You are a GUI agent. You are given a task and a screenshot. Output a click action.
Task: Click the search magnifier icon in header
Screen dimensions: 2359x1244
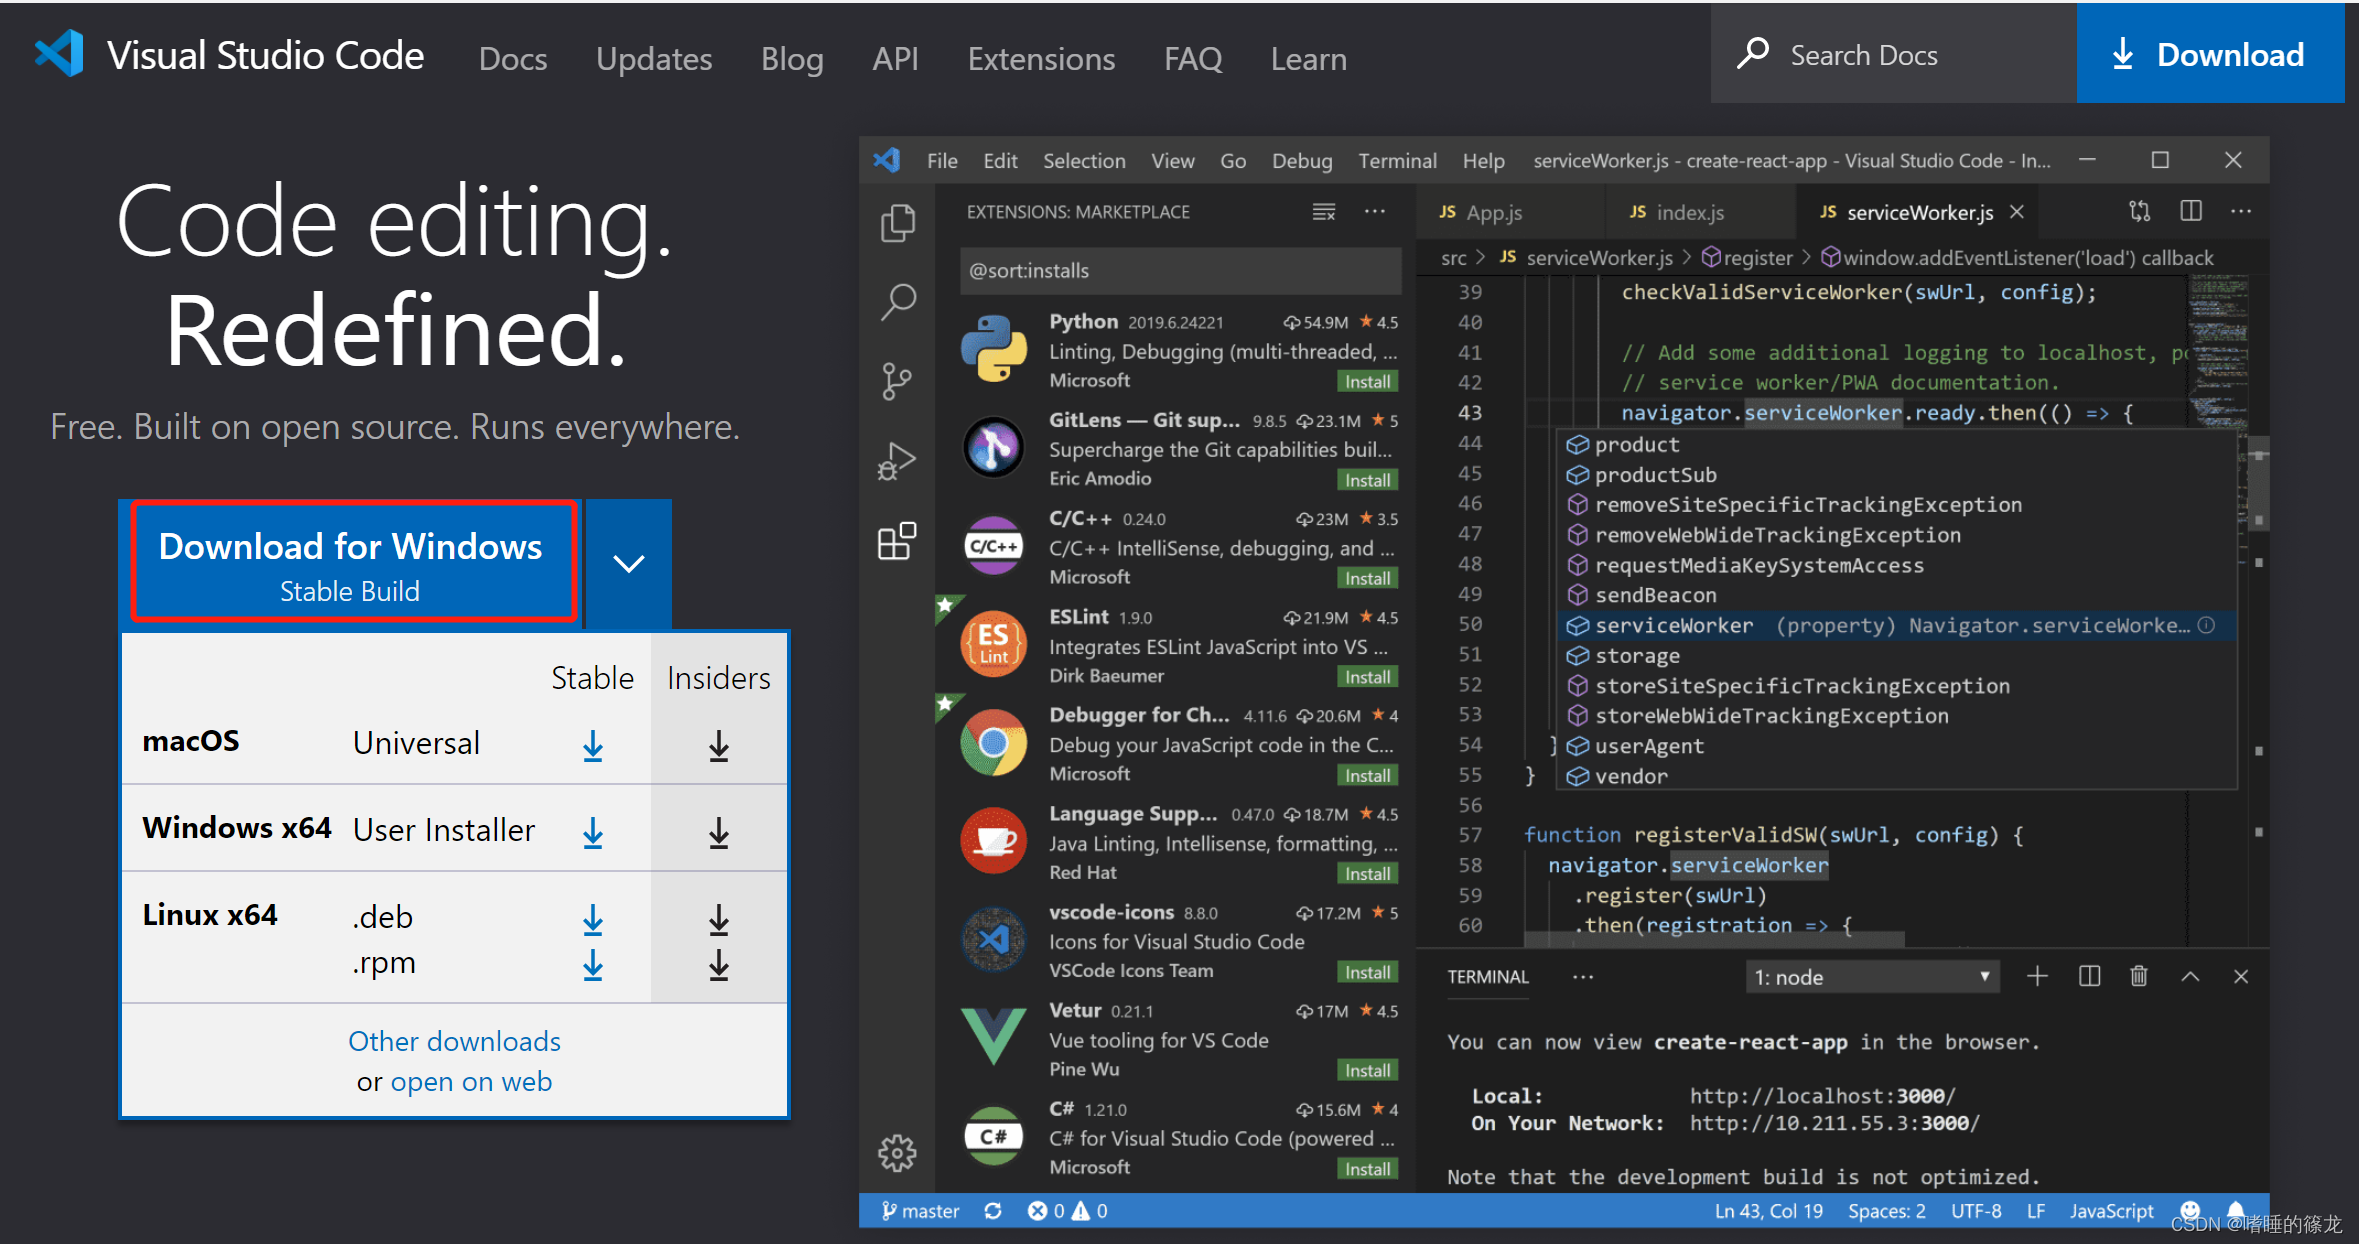(x=1753, y=54)
